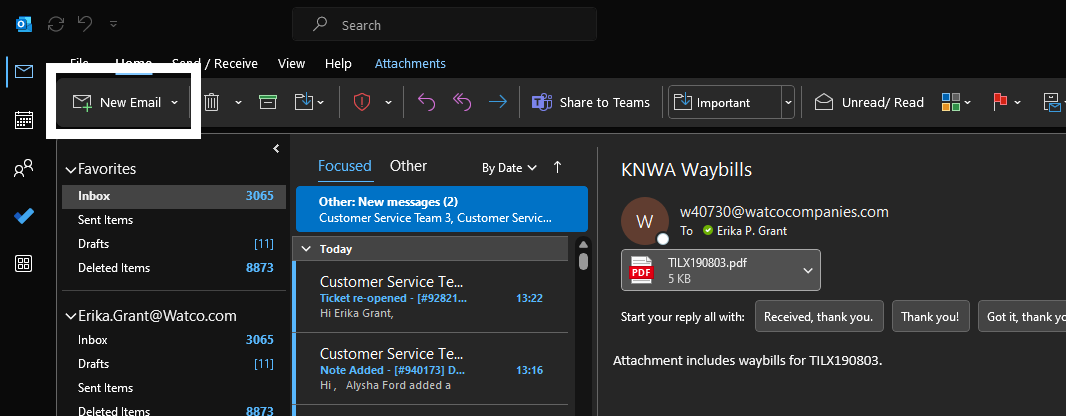
Task: Open the Help ribbon tab
Action: point(338,63)
